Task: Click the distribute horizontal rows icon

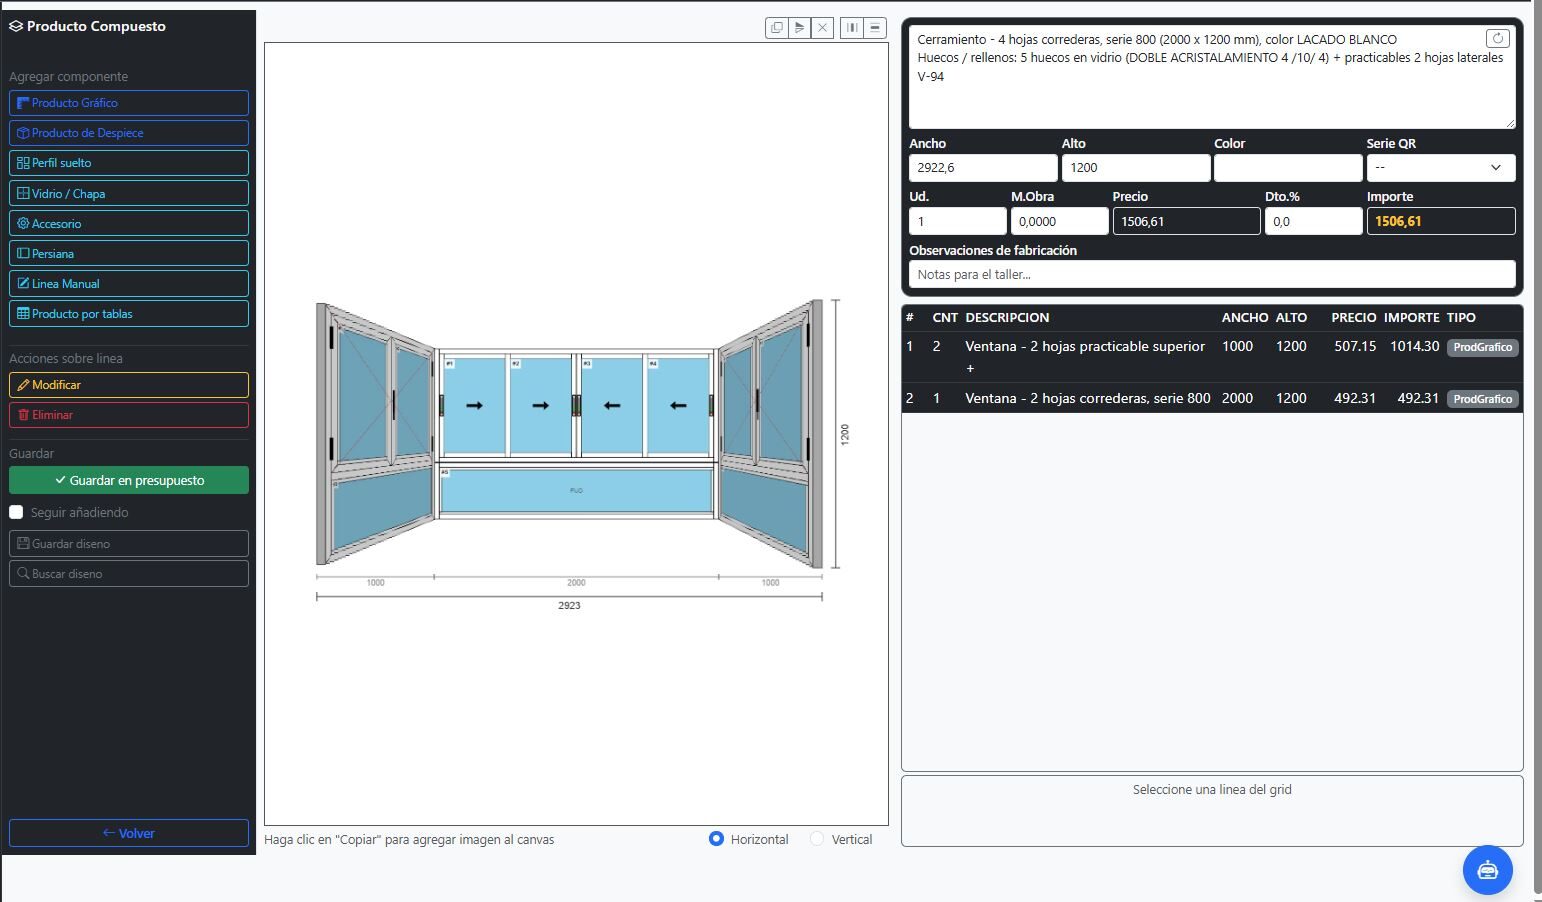Action: click(x=874, y=28)
